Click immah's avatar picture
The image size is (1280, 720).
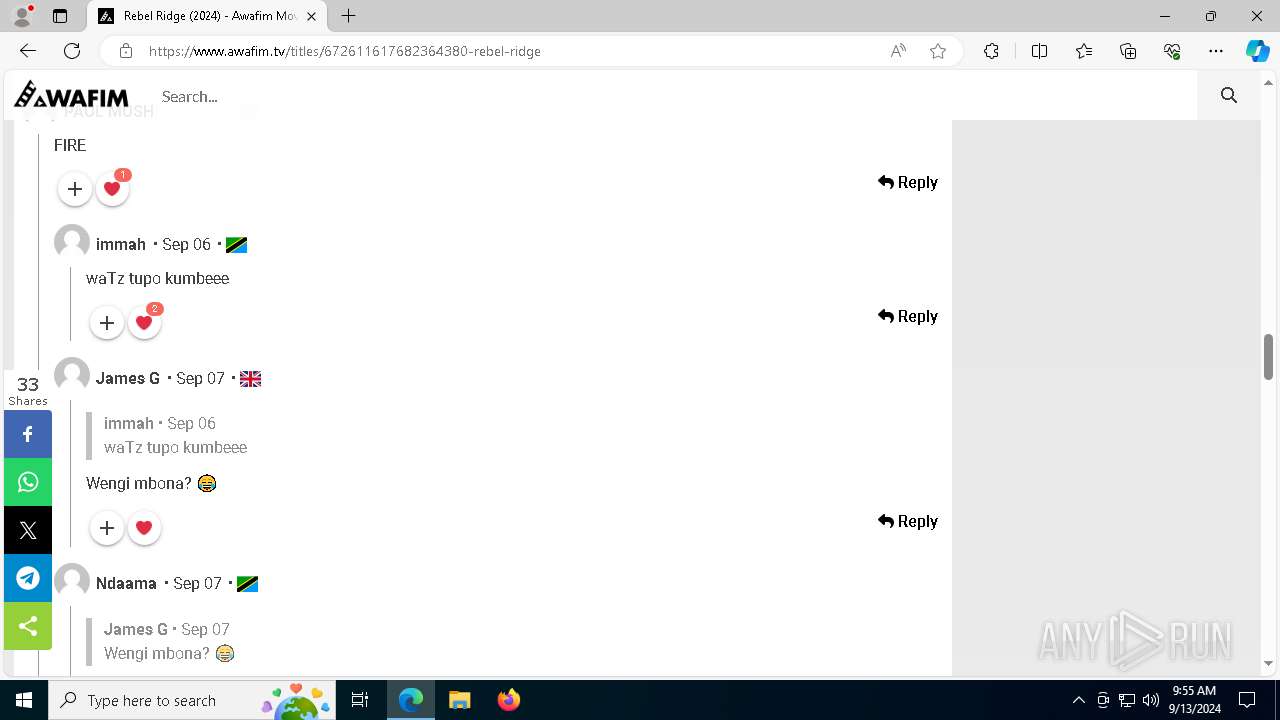pyautogui.click(x=72, y=242)
